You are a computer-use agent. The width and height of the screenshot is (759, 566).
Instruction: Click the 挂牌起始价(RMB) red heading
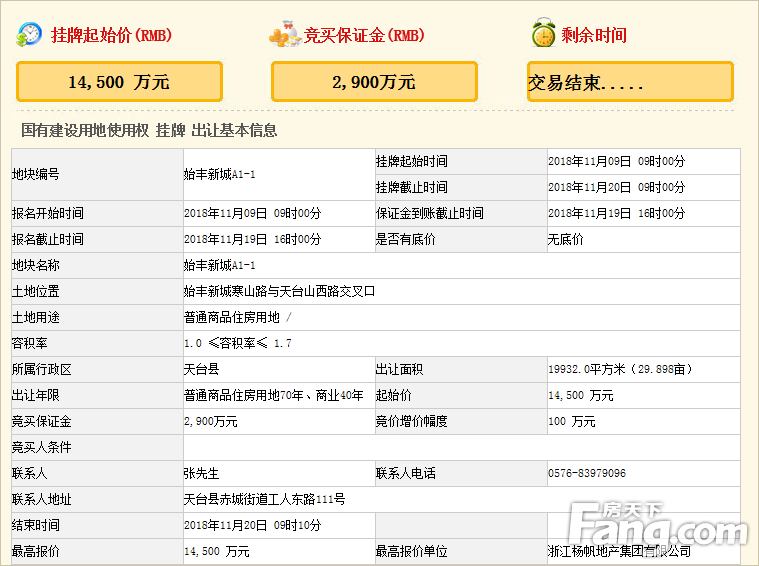111,36
